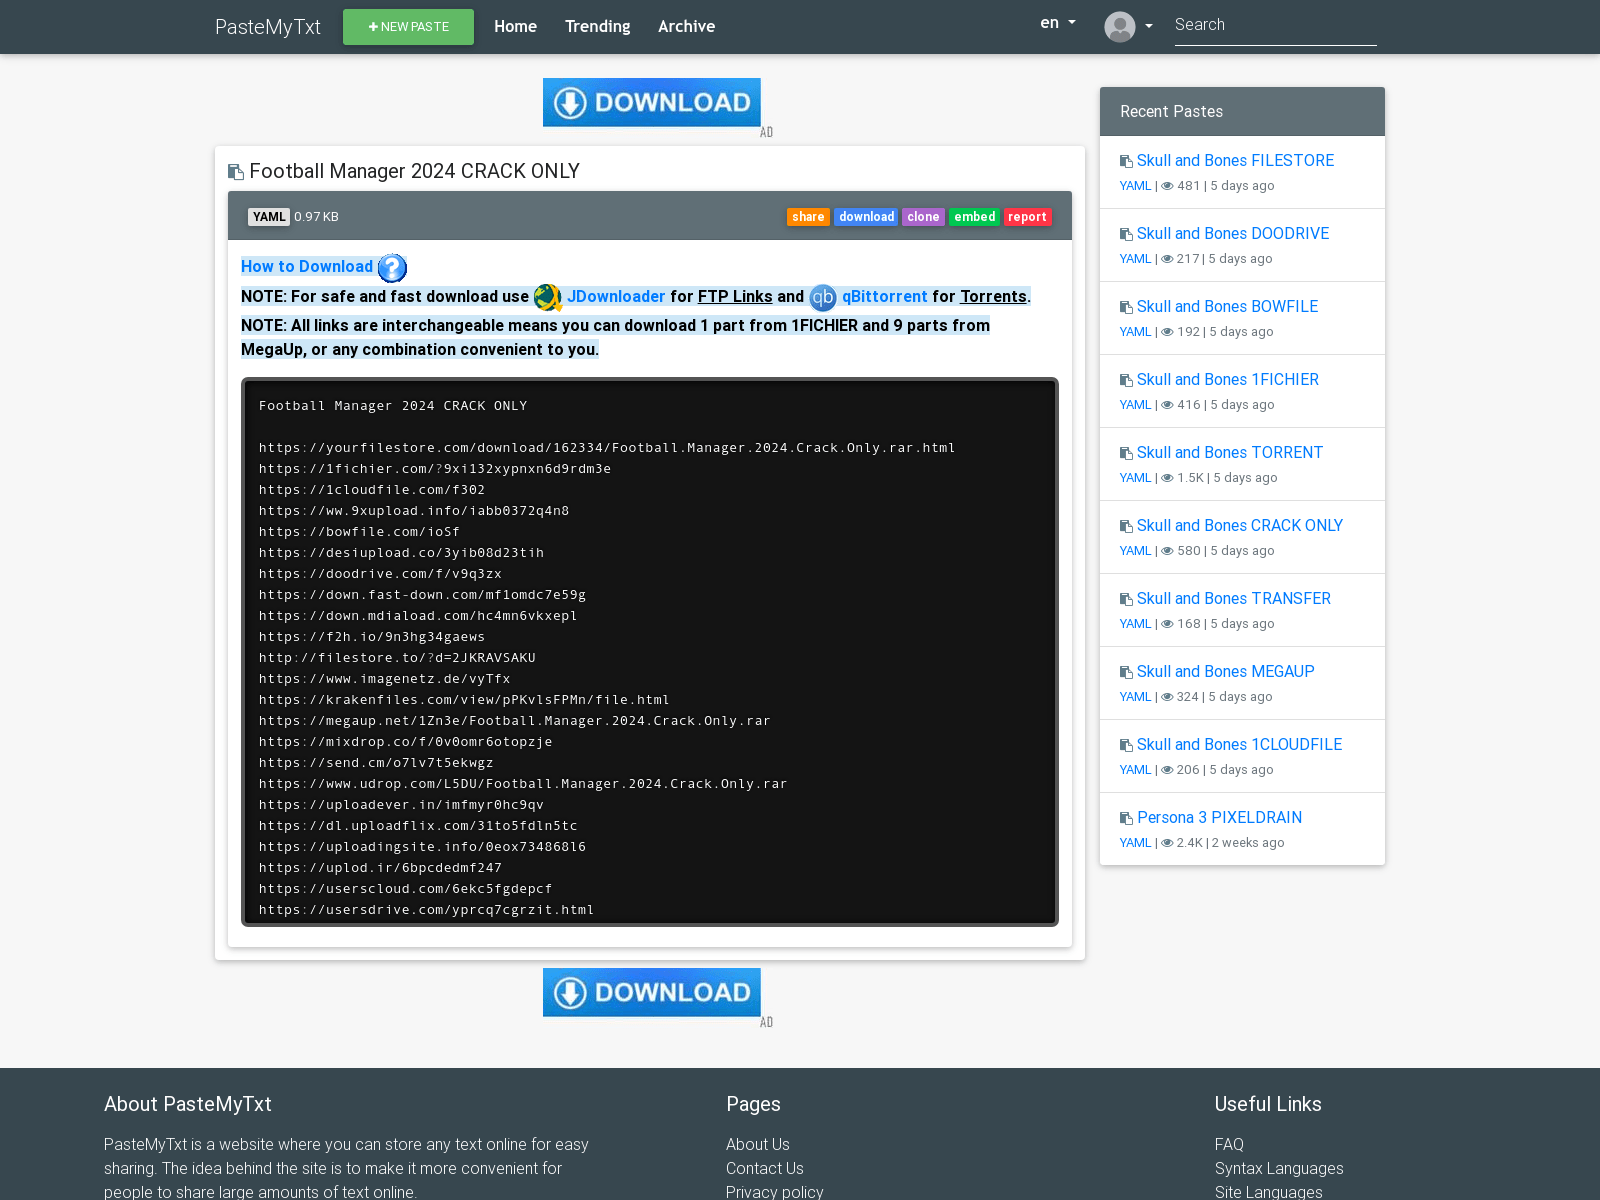Viewport: 1600px width, 1200px height.
Task: Open Skull and Bones CRACK ONLY paste
Action: (1240, 526)
